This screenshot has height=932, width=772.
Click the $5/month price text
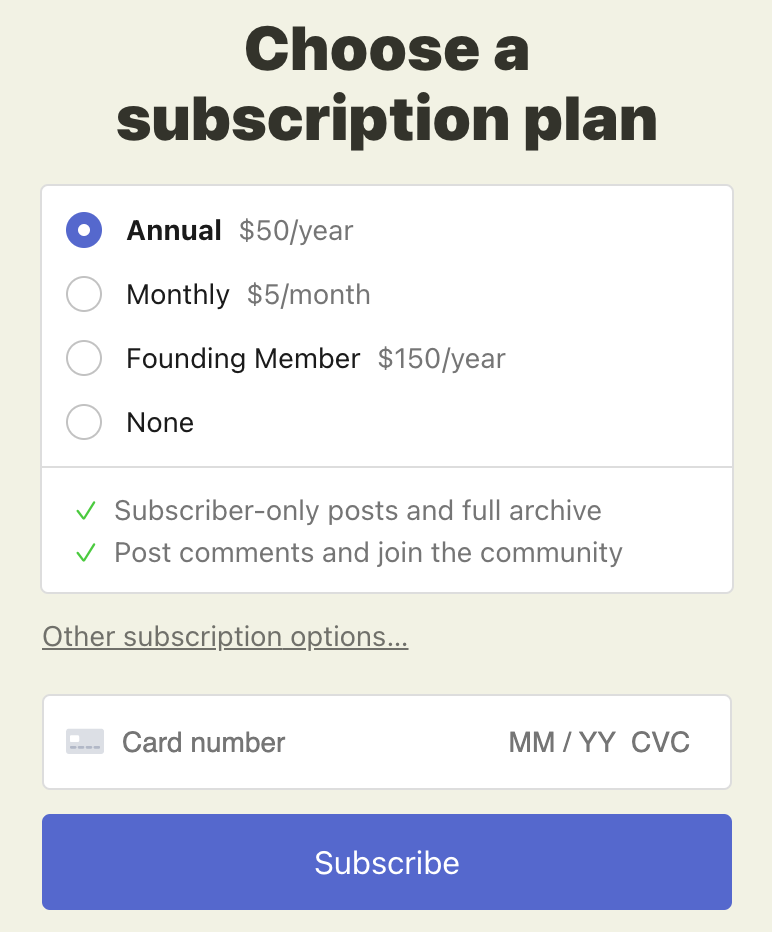308,295
